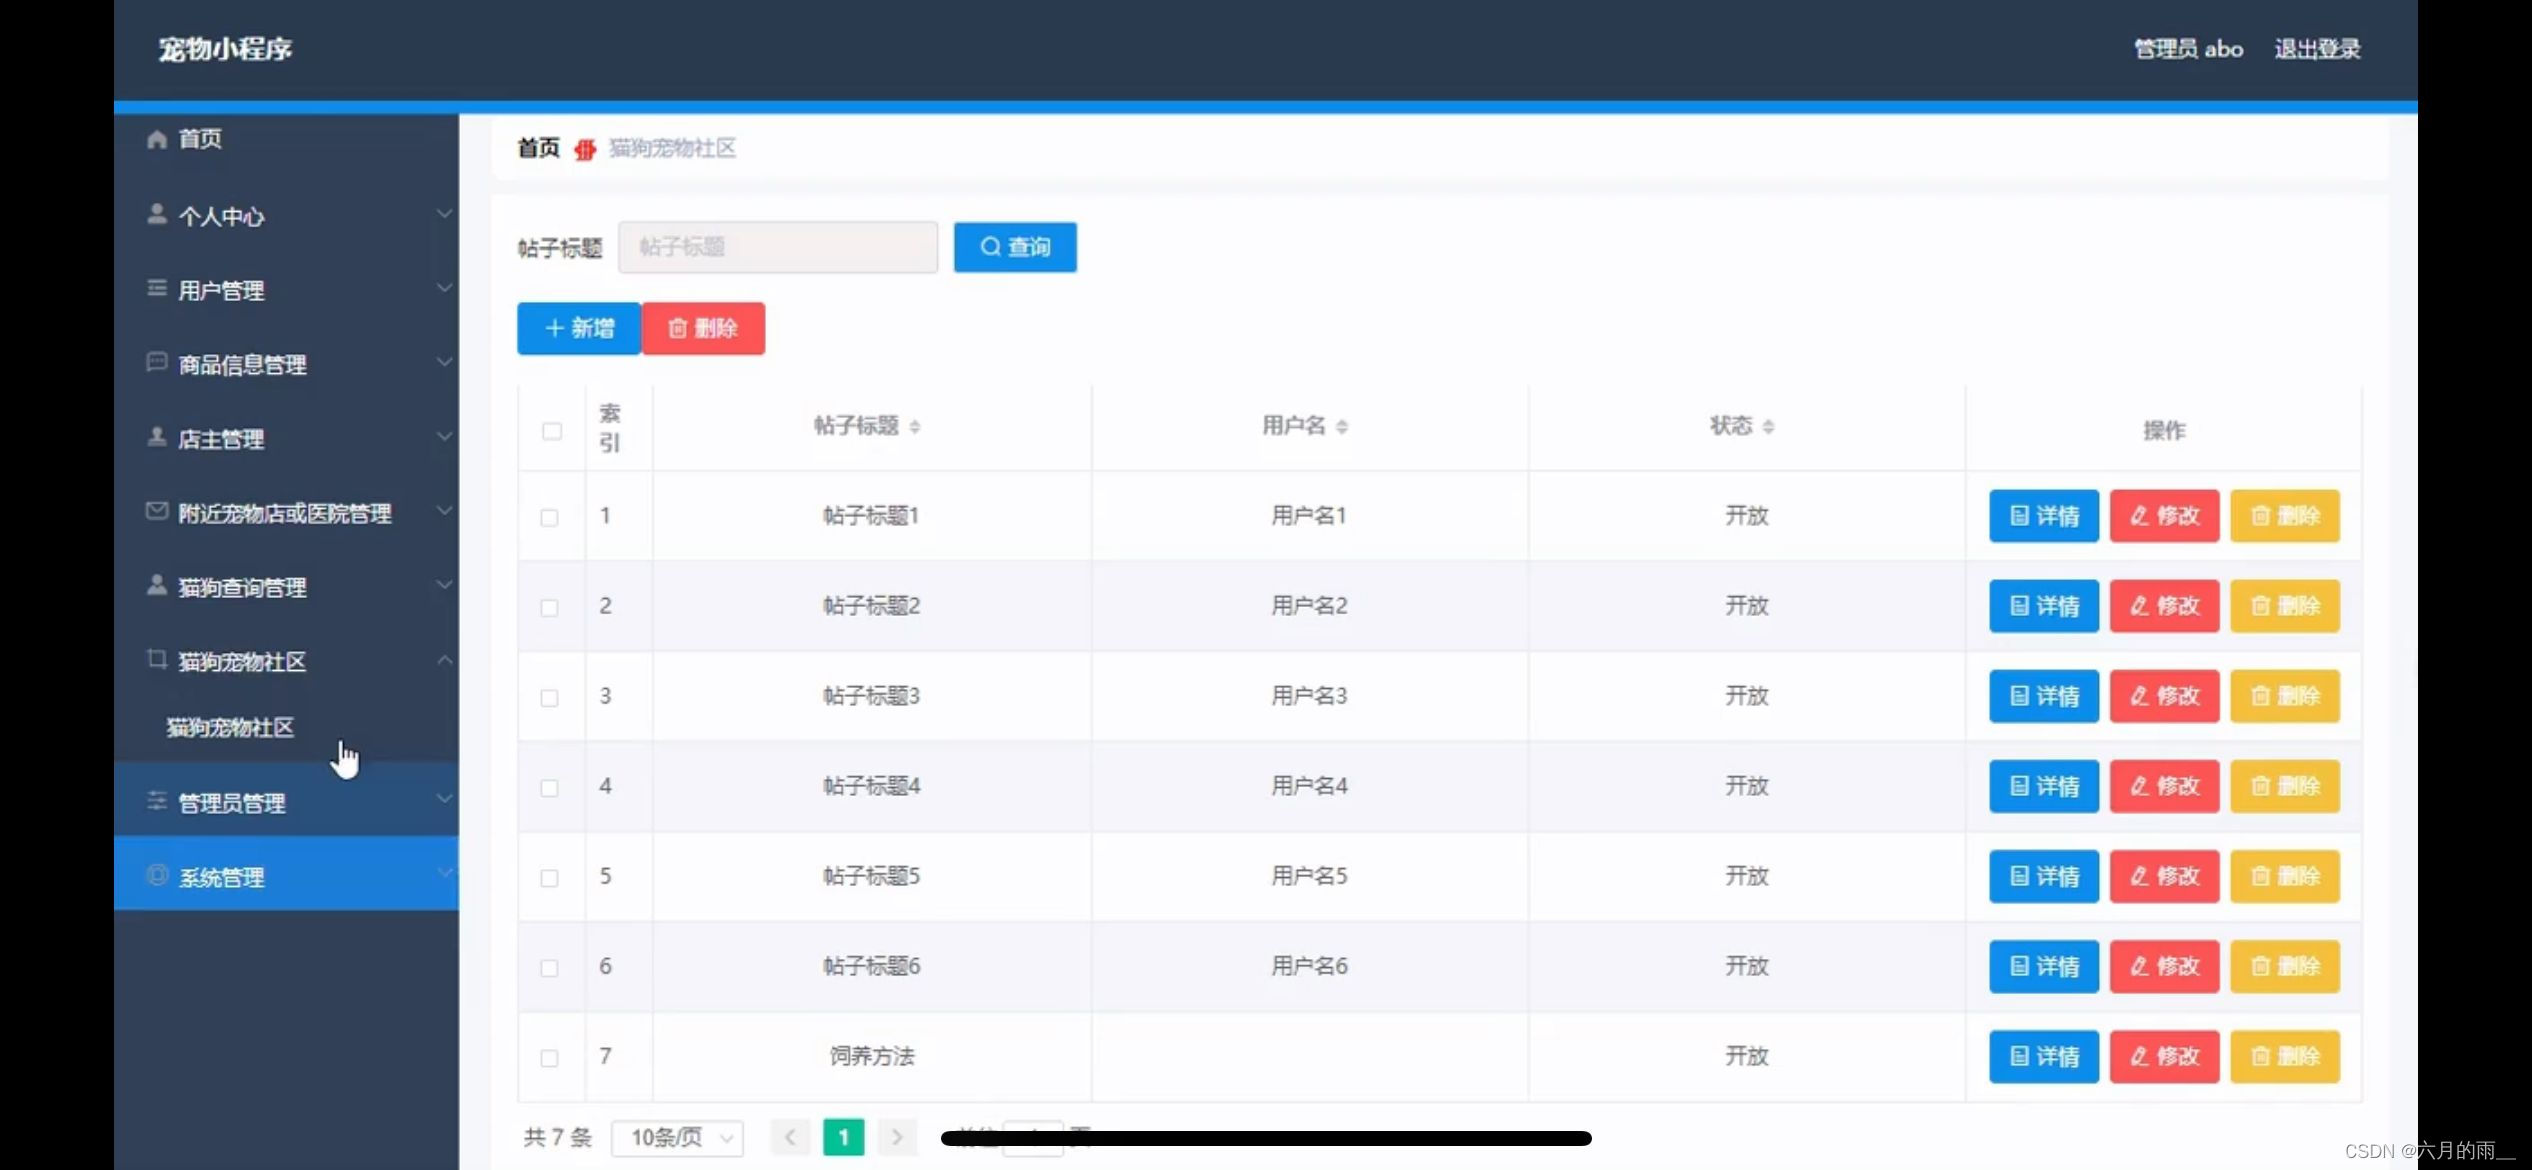The height and width of the screenshot is (1170, 2532).
Task: Toggle the select-all checkbox in table header
Action: [551, 431]
